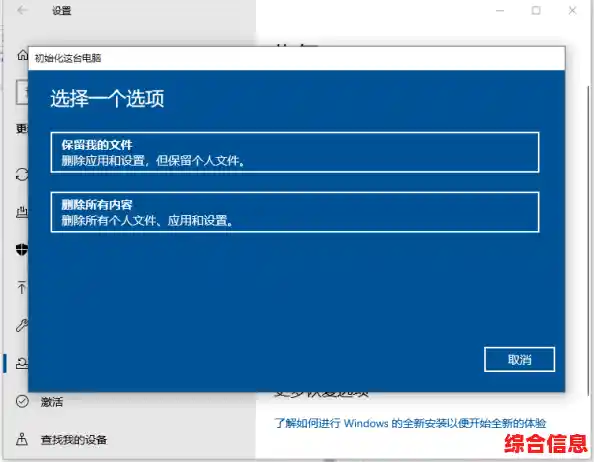Close the Settings window
The width and height of the screenshot is (594, 462).
pos(572,11)
